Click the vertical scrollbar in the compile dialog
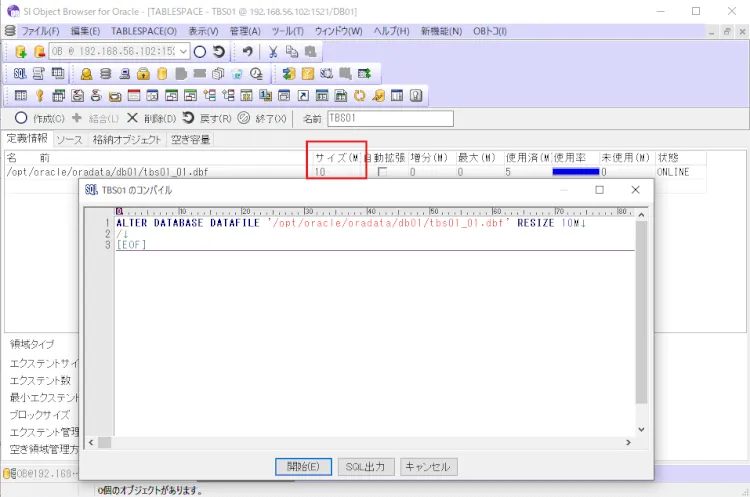This screenshot has height=497, width=750. click(x=641, y=312)
